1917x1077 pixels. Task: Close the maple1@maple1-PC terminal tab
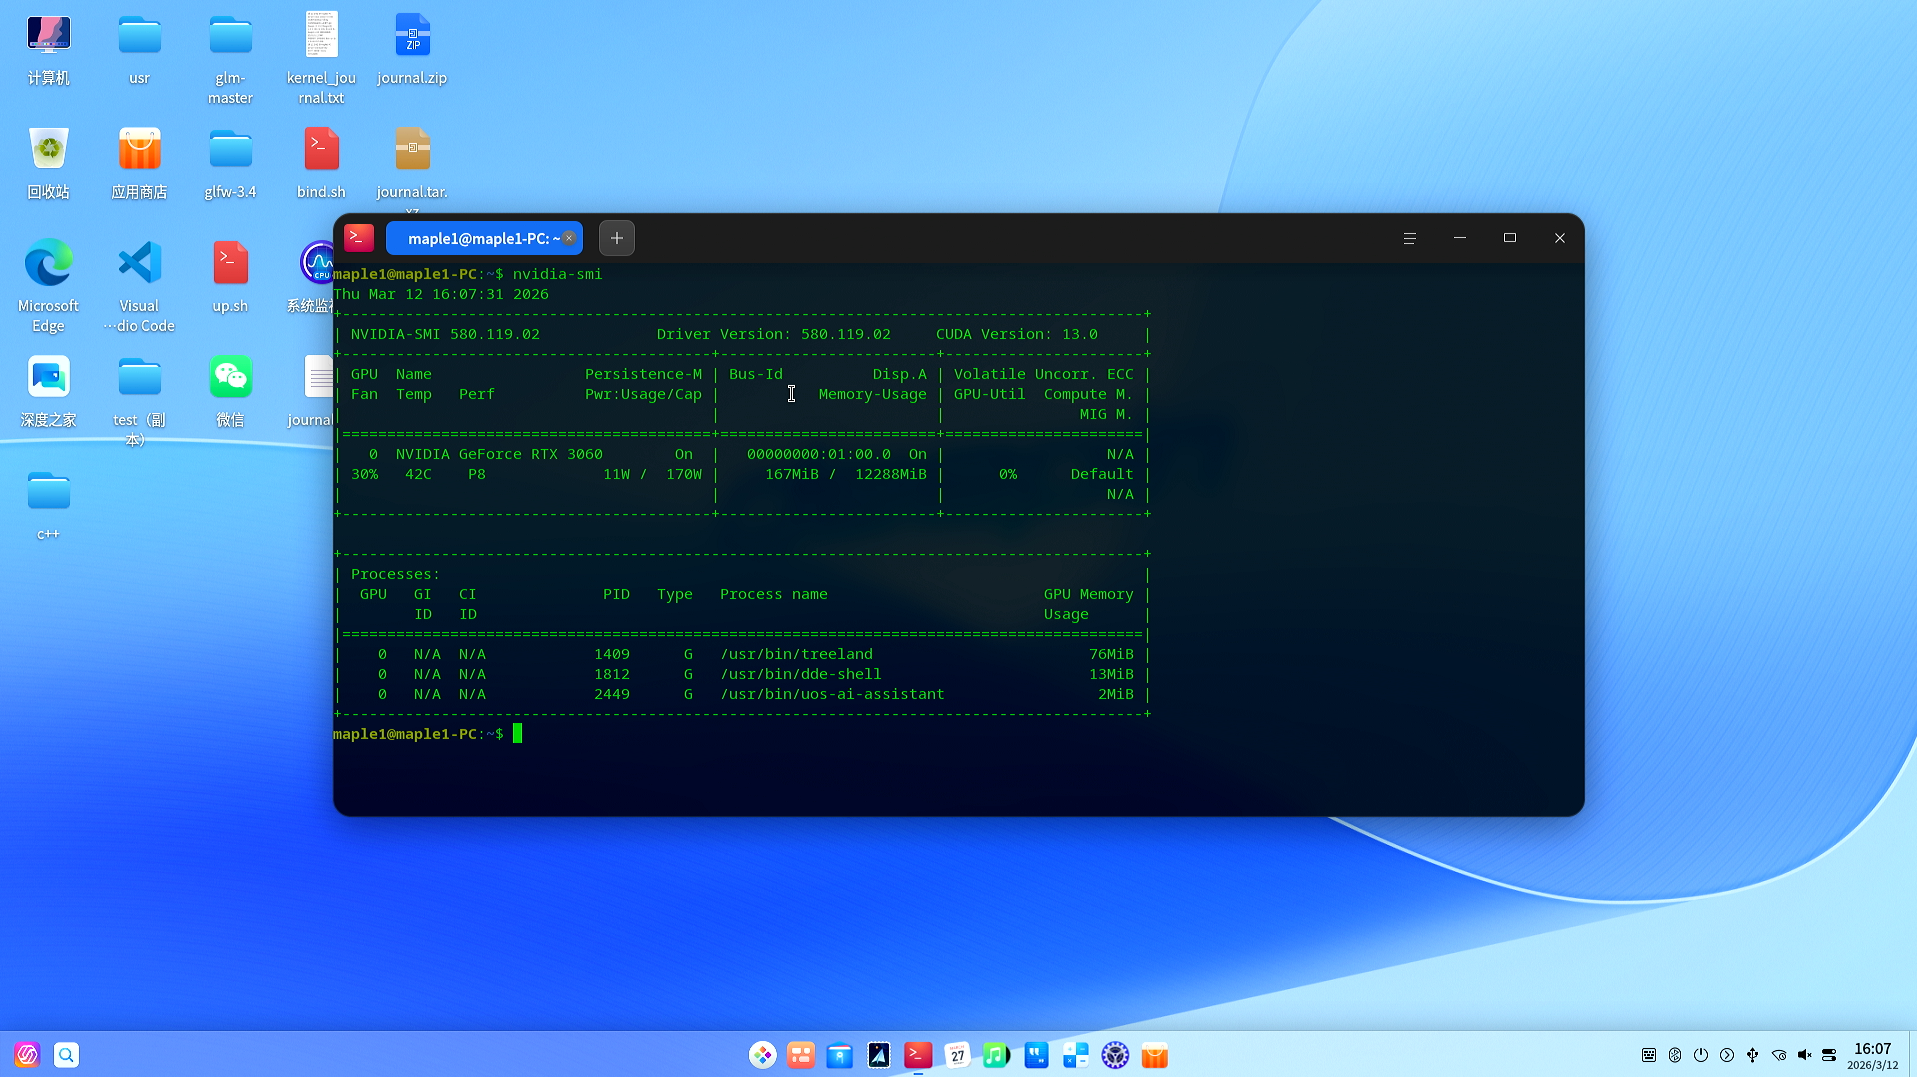(569, 238)
